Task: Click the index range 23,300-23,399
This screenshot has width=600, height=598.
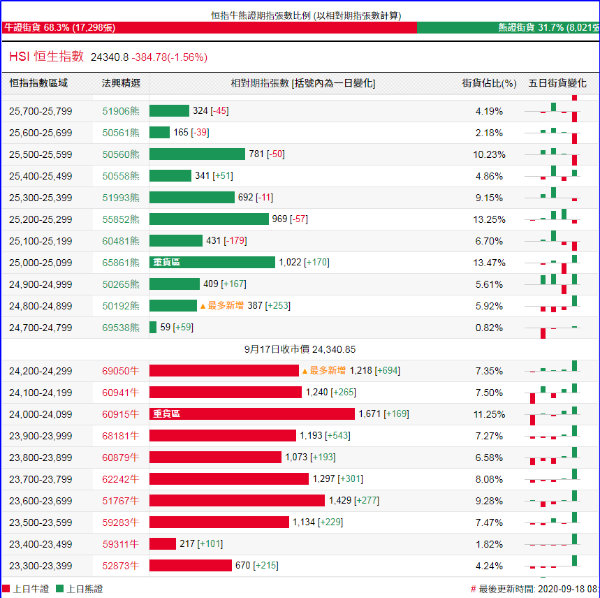Action: click(x=41, y=566)
